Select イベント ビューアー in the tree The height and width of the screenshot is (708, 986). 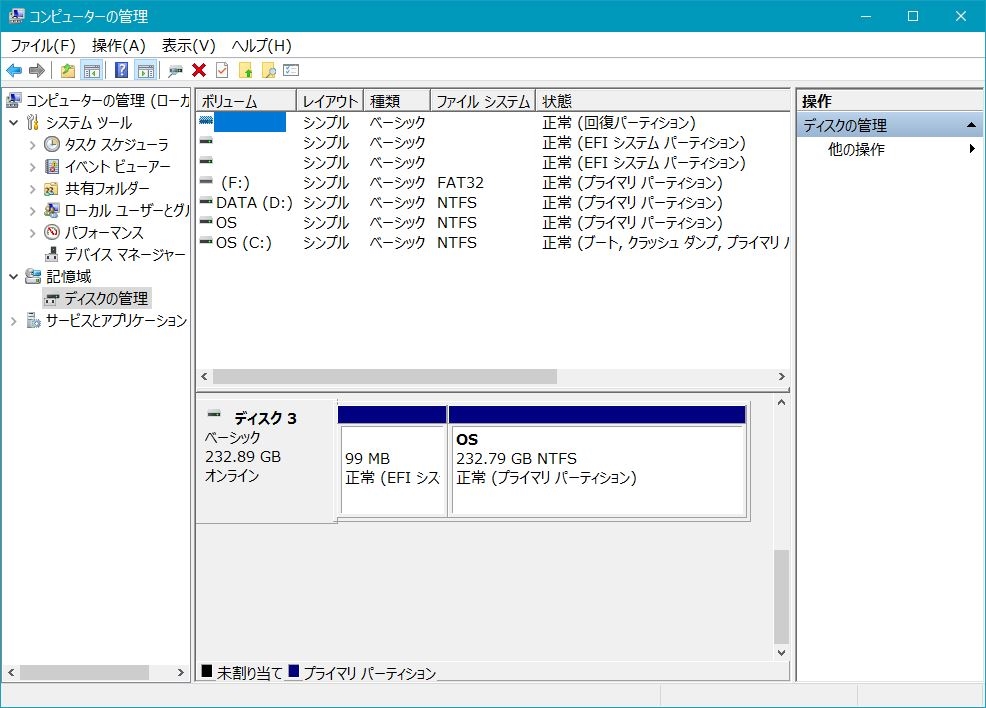coord(118,167)
